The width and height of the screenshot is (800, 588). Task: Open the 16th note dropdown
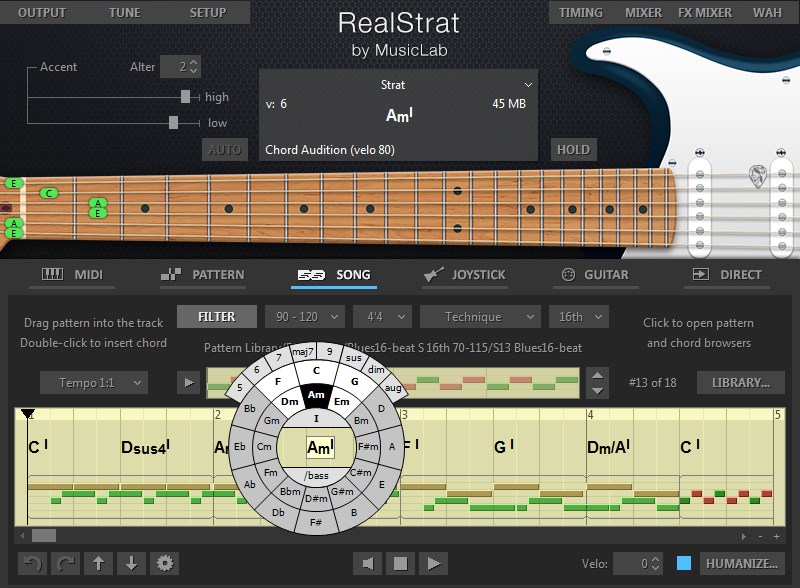pyautogui.click(x=579, y=317)
